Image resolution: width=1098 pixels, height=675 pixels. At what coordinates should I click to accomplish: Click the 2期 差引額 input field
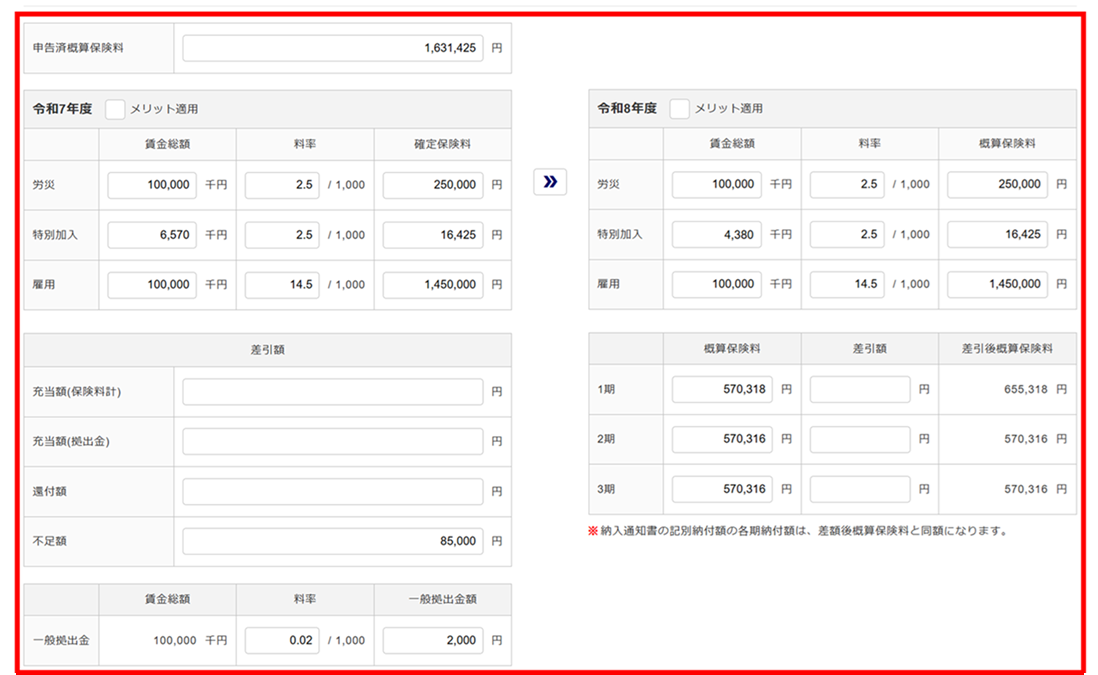(x=860, y=439)
